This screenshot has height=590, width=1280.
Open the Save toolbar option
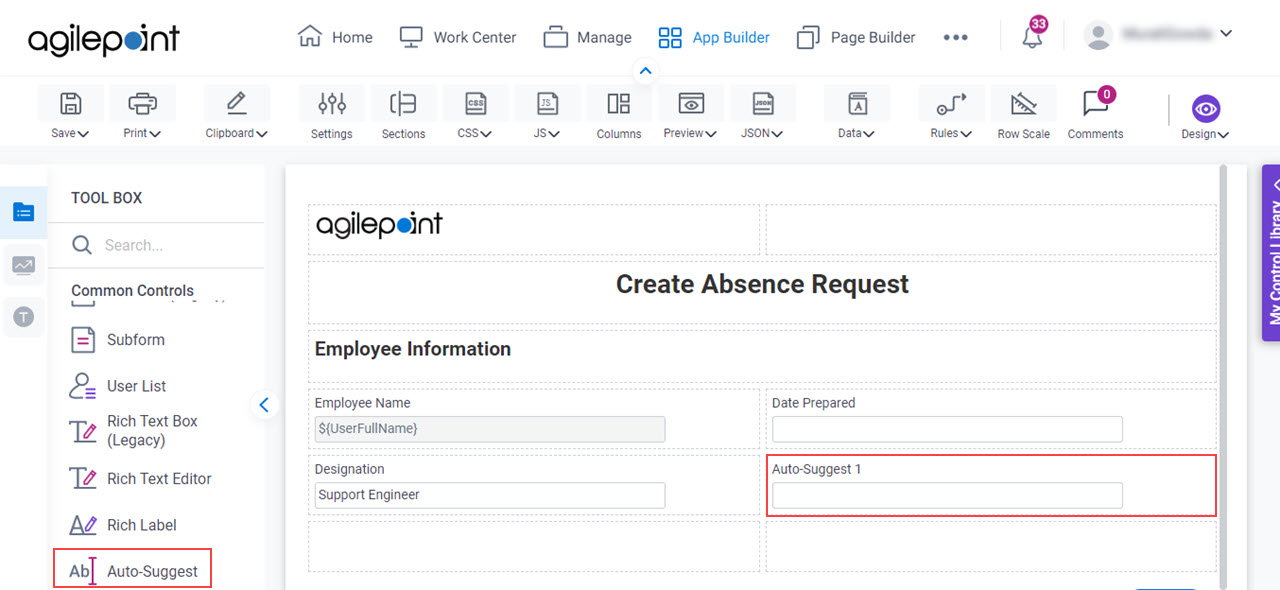pos(70,112)
